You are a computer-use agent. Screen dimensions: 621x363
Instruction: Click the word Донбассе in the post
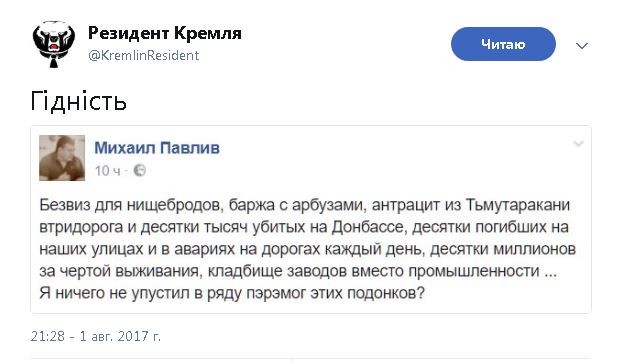tap(368, 227)
